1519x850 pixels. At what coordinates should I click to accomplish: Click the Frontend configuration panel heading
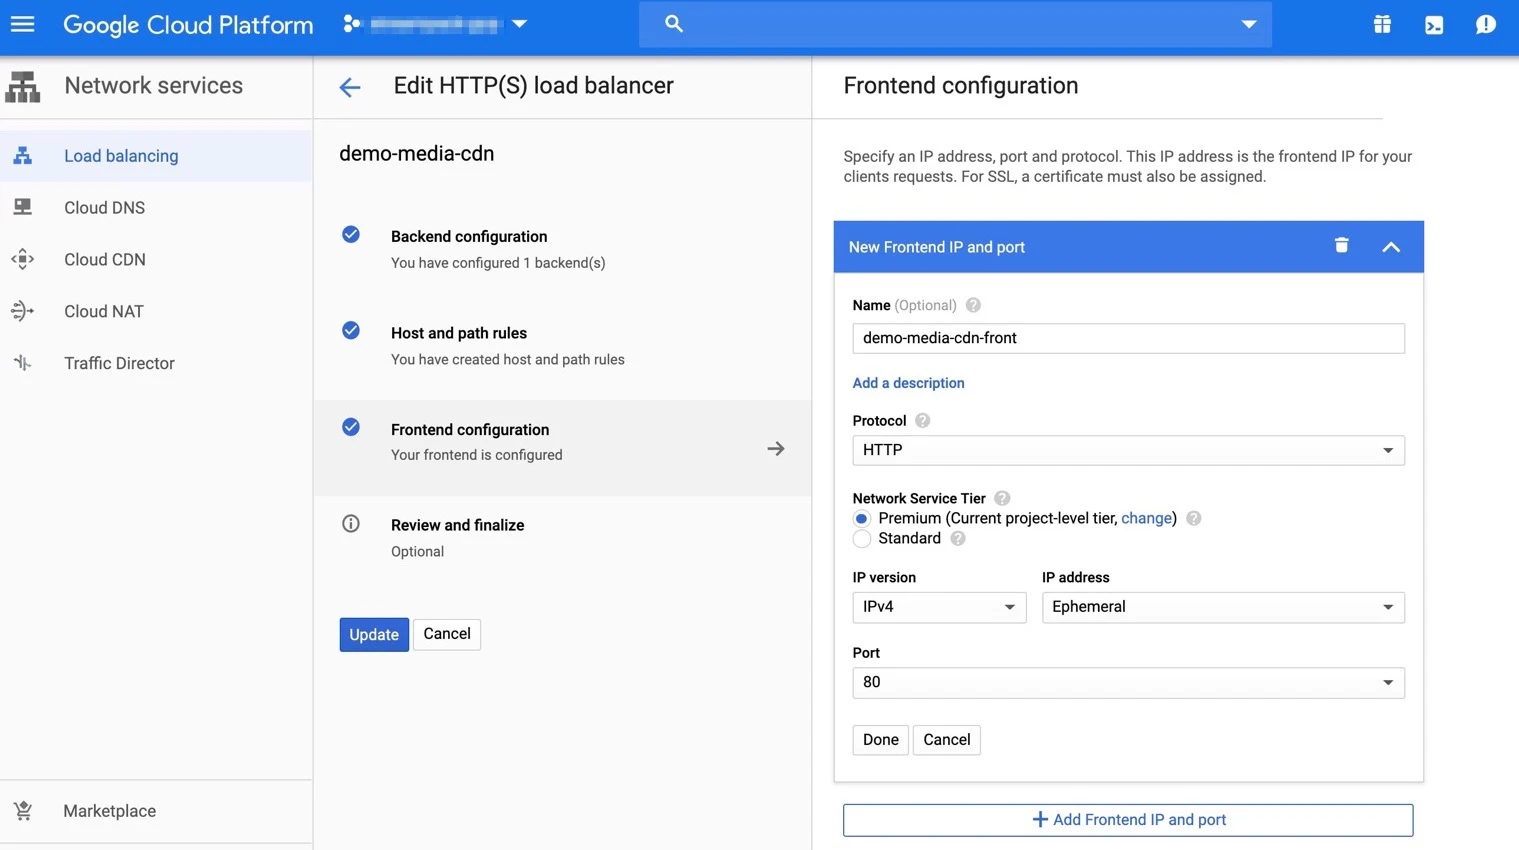(961, 86)
